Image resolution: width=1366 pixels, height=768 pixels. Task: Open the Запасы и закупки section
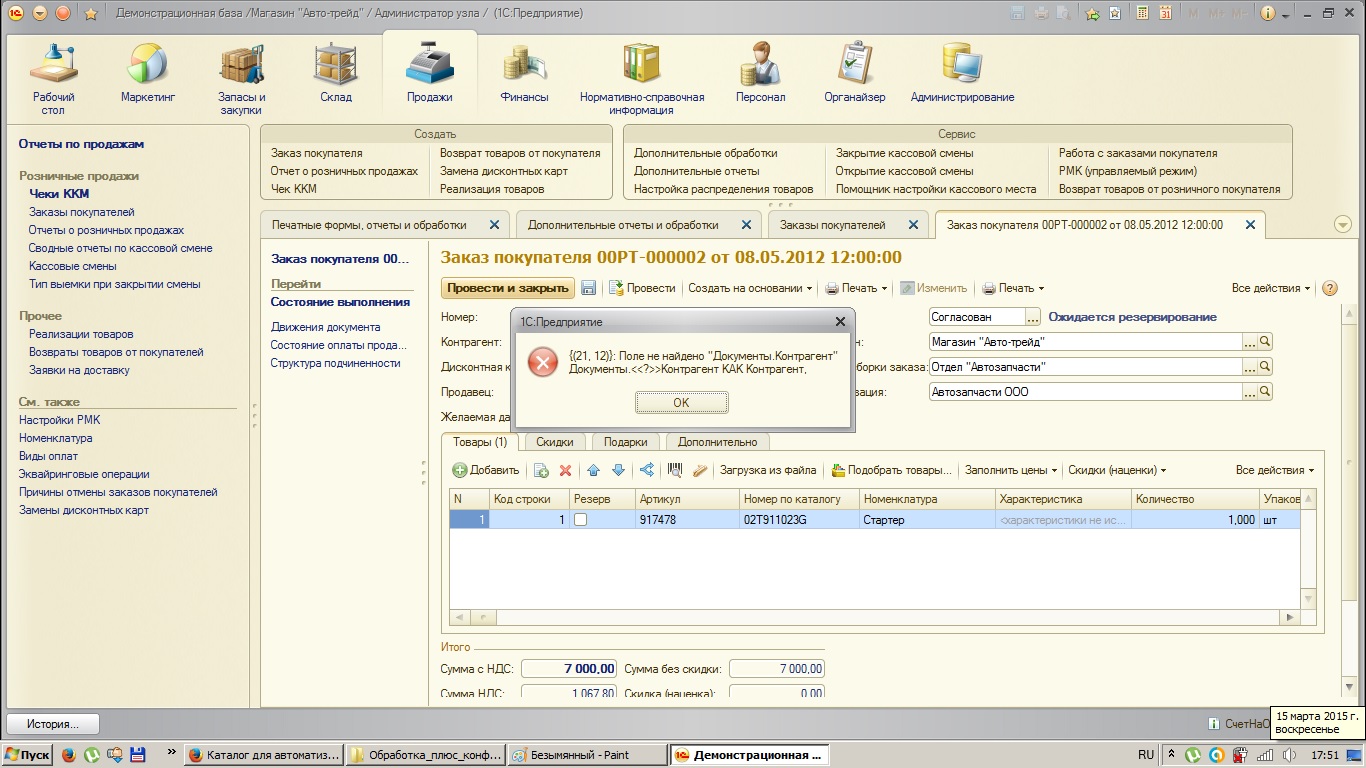pyautogui.click(x=242, y=78)
